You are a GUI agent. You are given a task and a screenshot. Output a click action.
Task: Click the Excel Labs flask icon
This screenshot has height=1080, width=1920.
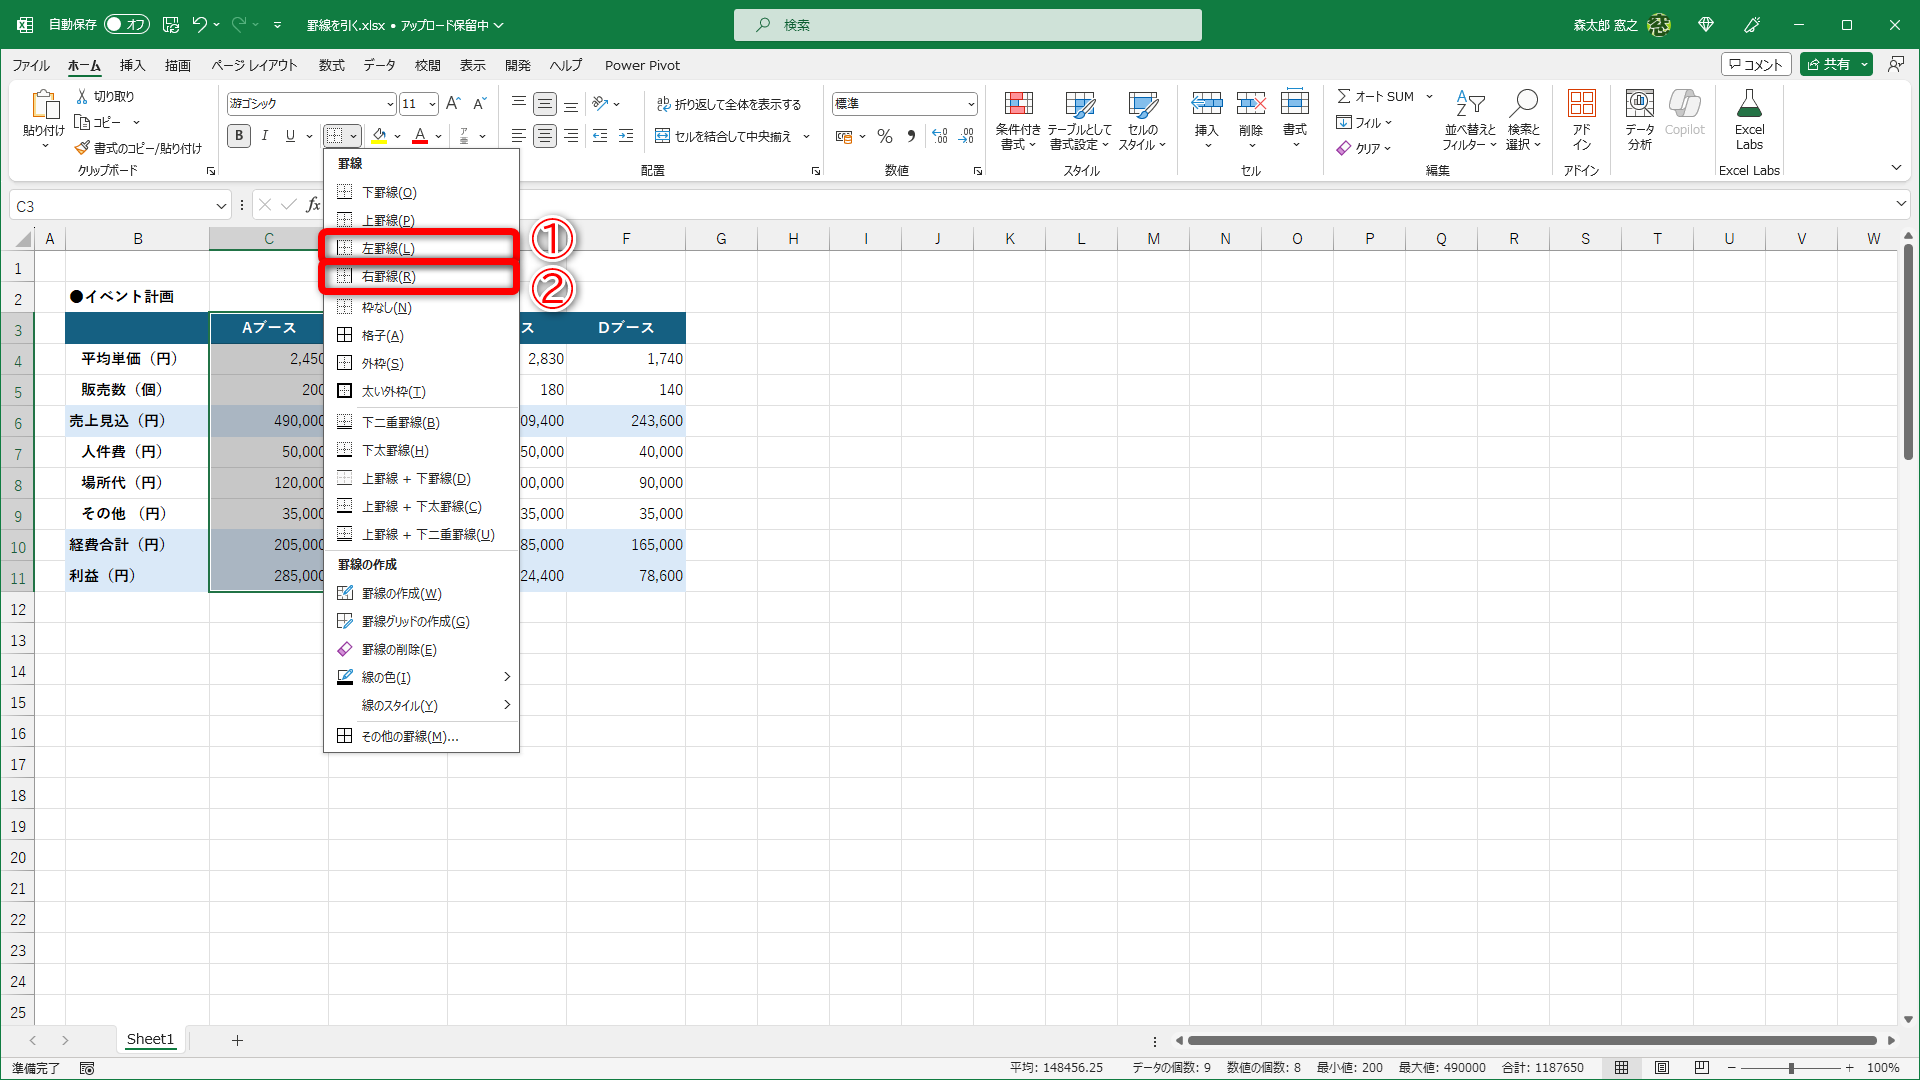pos(1749,104)
